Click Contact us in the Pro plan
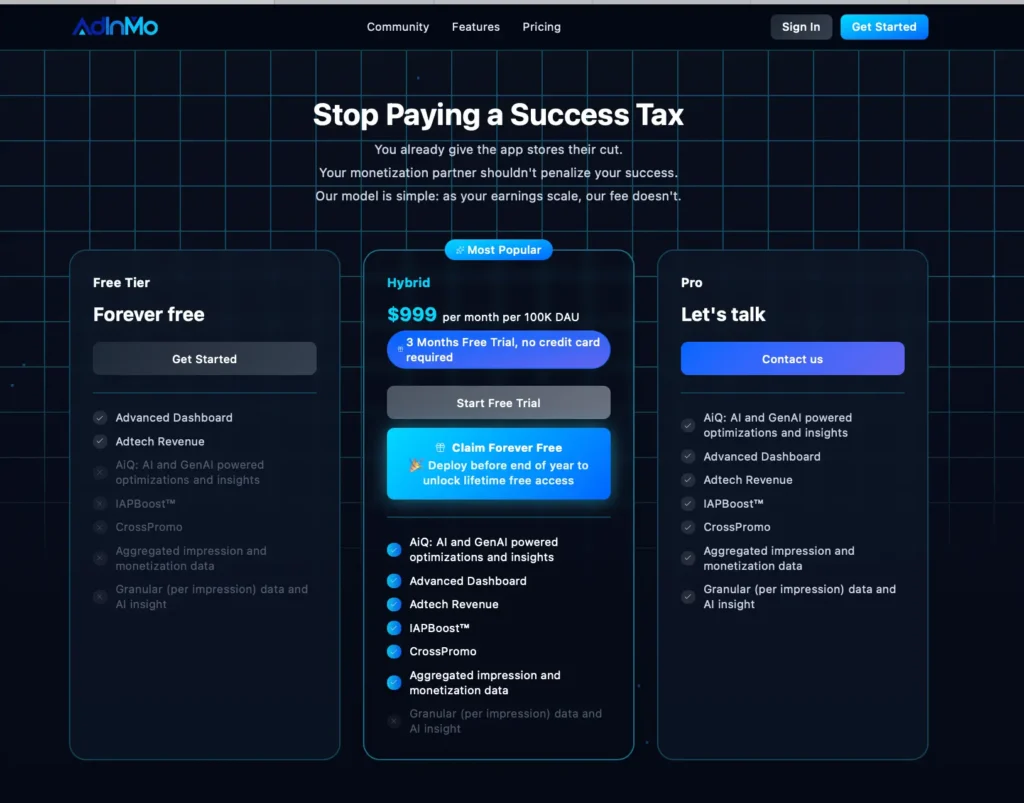 point(792,359)
